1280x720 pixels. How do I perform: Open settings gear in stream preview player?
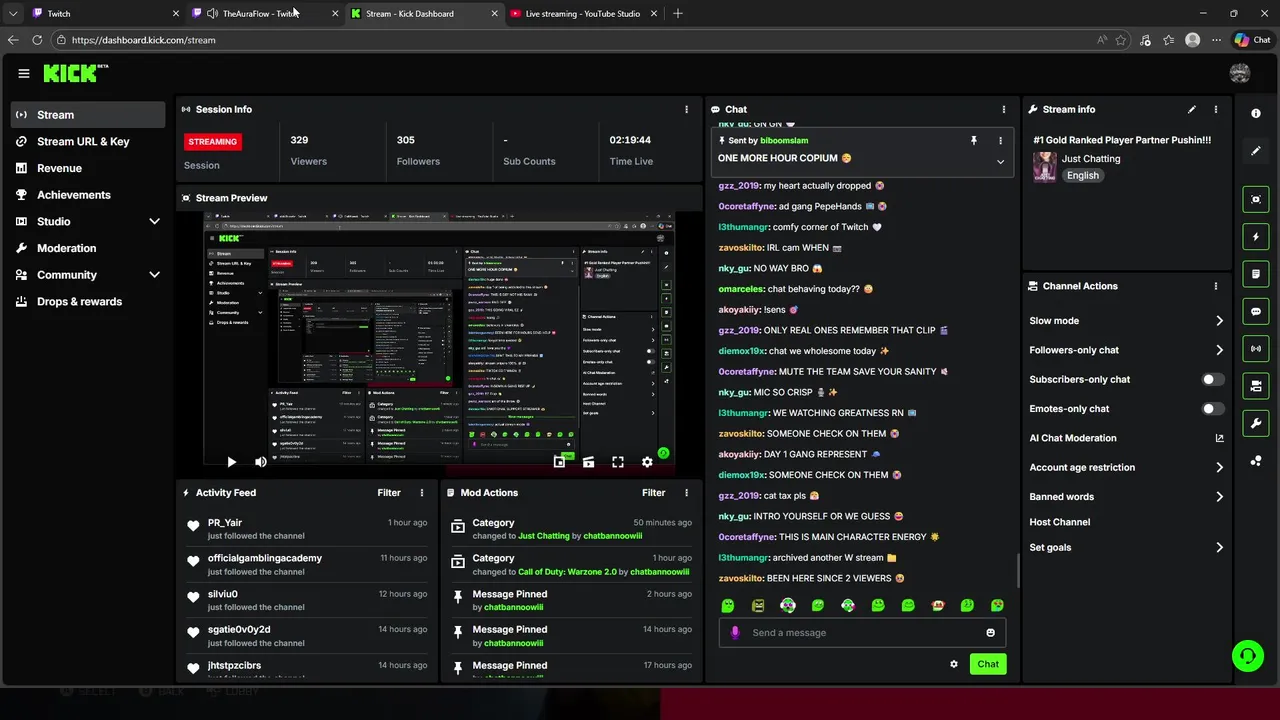coord(647,462)
